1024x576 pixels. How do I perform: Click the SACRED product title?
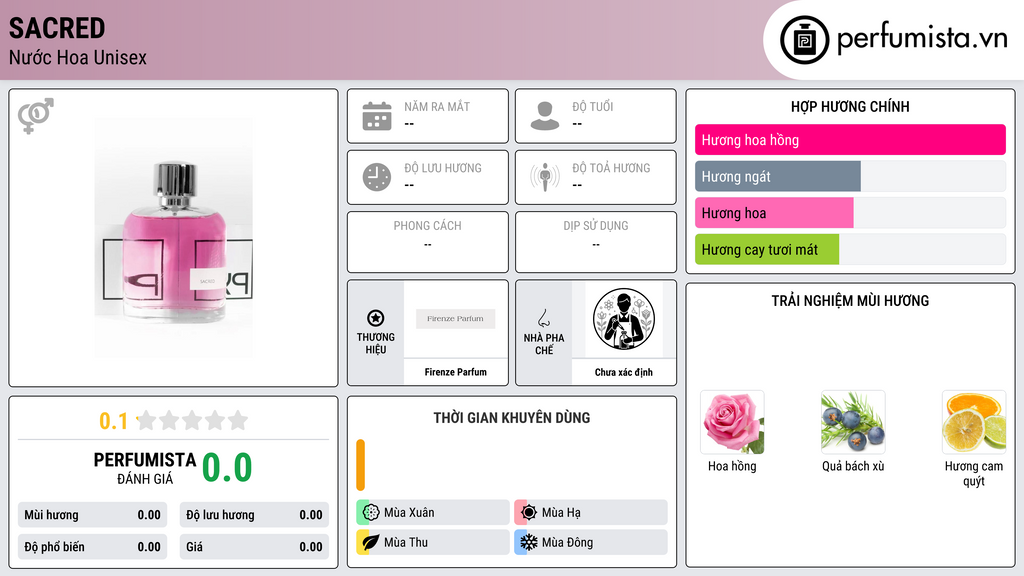57,28
